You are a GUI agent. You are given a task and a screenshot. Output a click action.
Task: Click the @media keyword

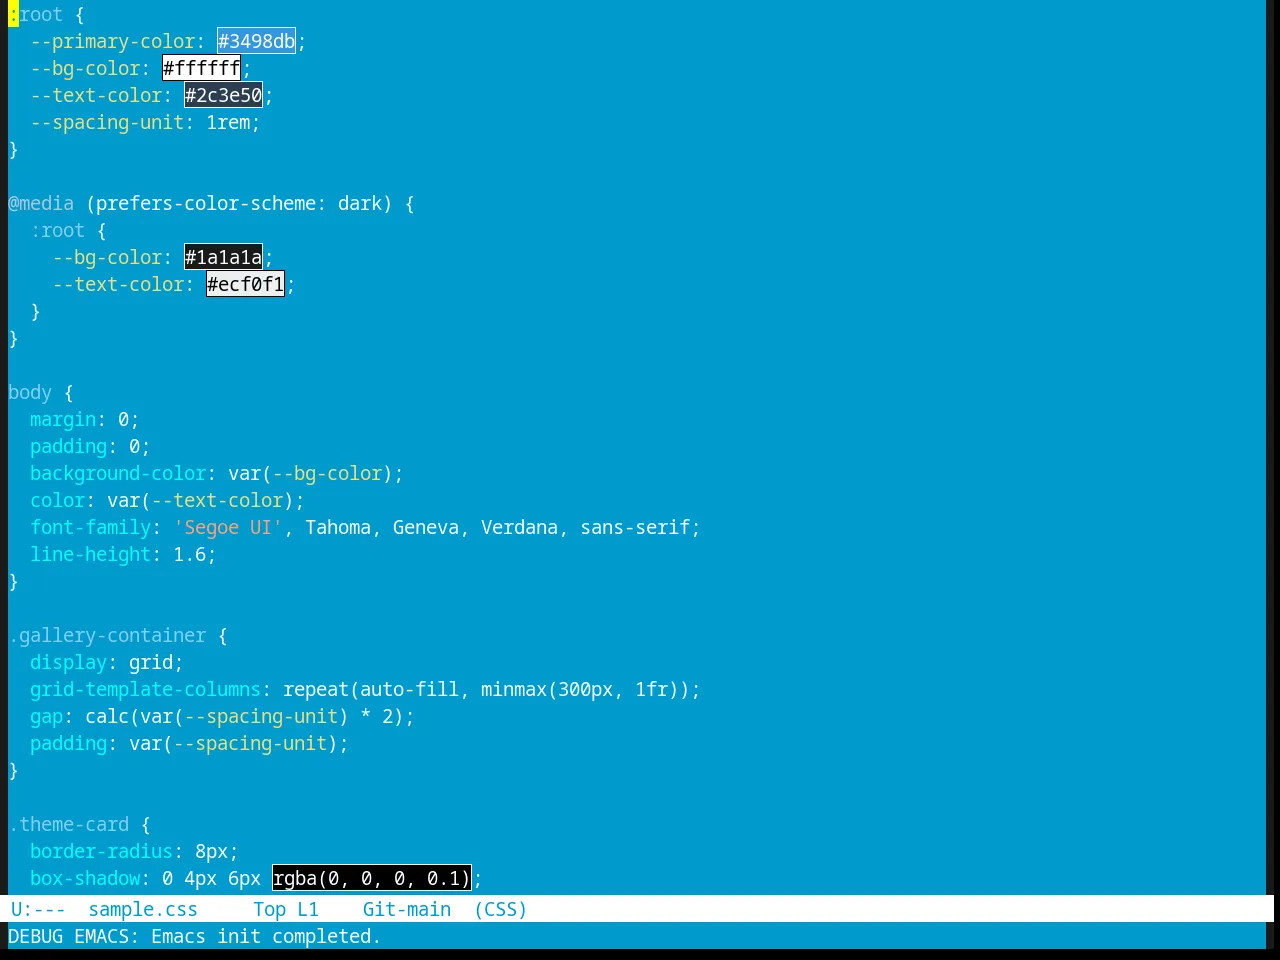click(41, 203)
